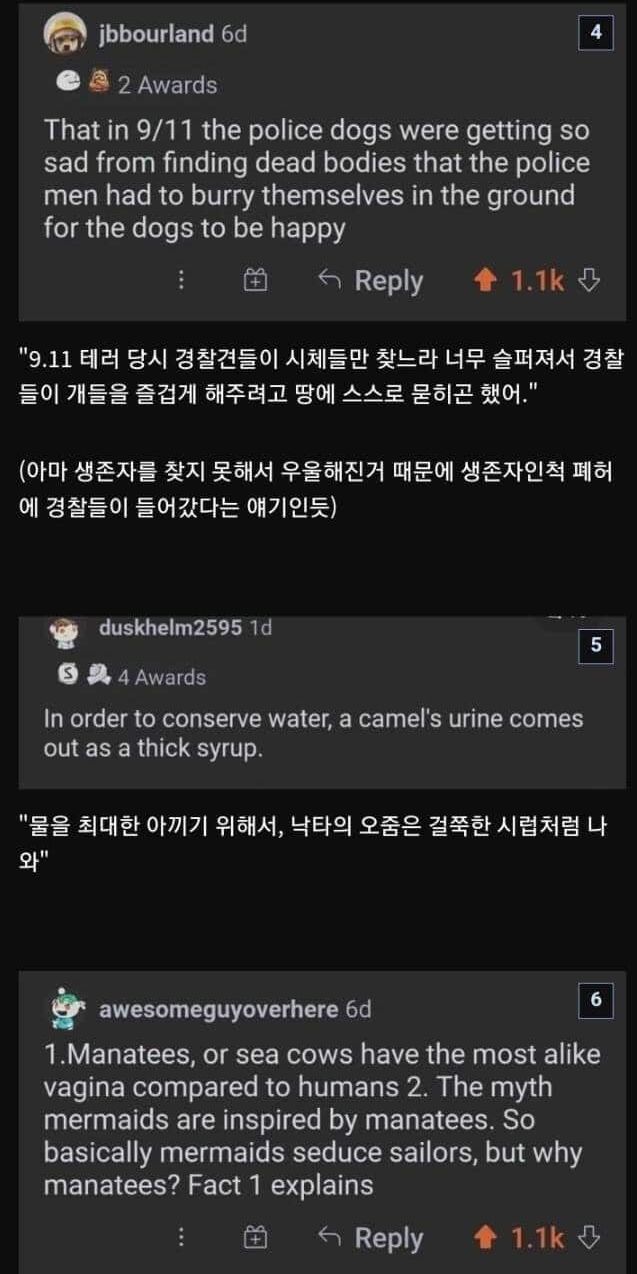The width and height of the screenshot is (637, 1274).
Task: Click awesomeguyoverhere's avatar icon
Action: pyautogui.click(x=67, y=1010)
